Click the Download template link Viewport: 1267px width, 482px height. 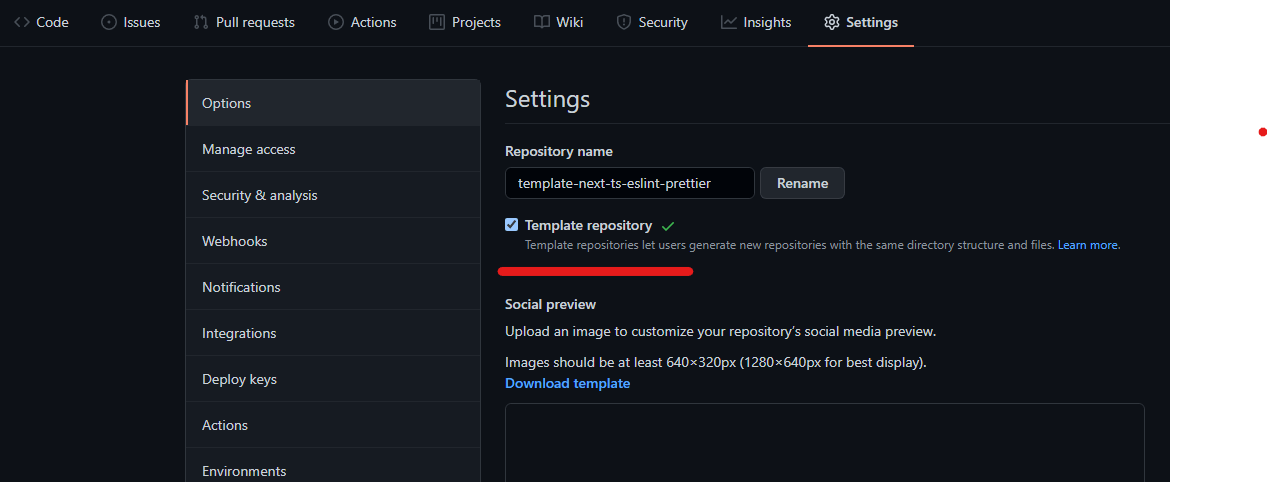click(567, 383)
